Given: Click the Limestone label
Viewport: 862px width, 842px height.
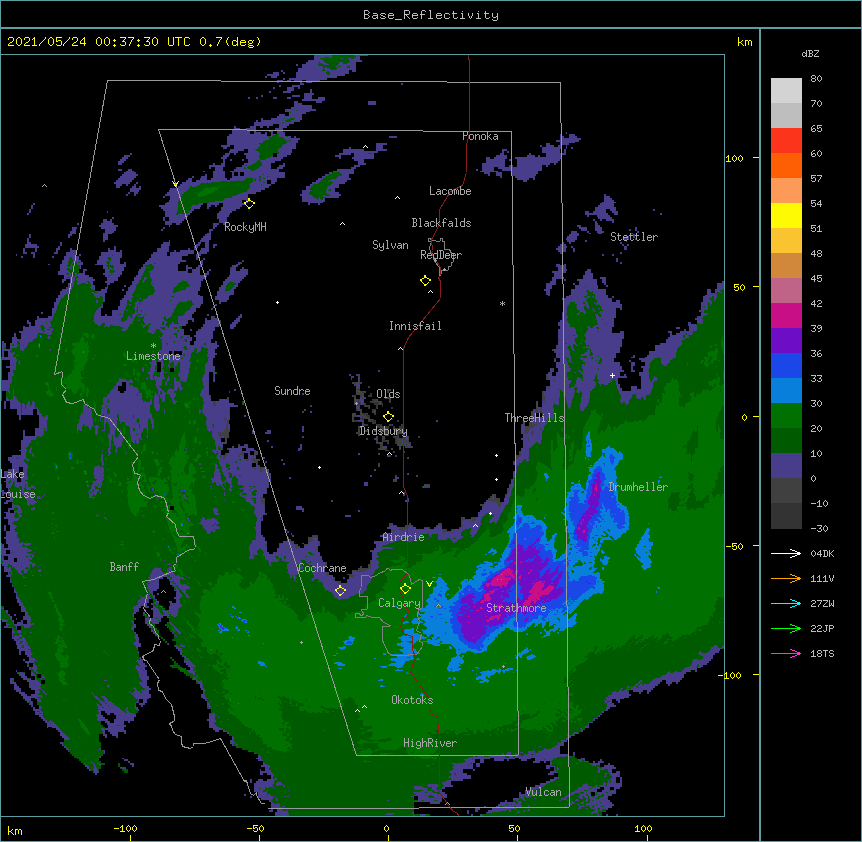Looking at the screenshot, I should pos(153,356).
